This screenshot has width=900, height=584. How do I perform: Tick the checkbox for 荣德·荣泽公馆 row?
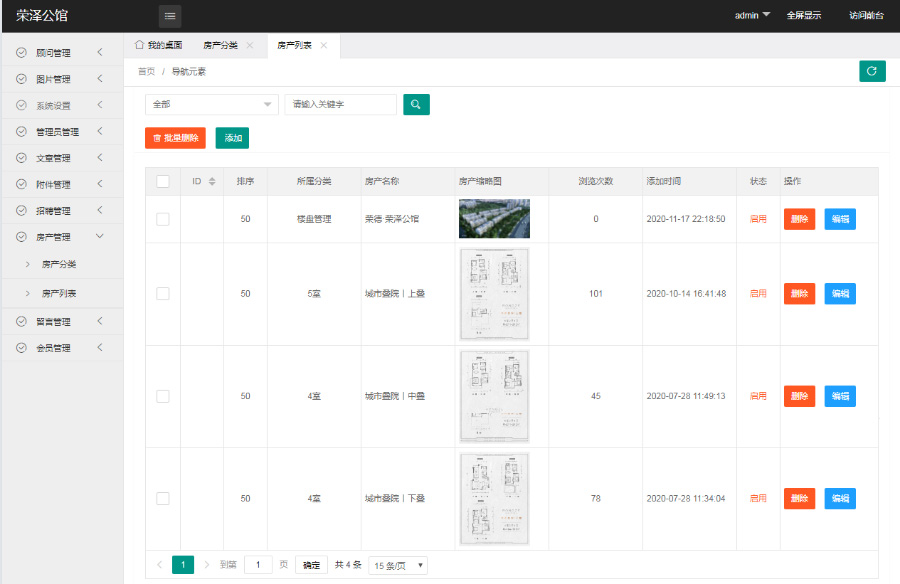coord(163,219)
